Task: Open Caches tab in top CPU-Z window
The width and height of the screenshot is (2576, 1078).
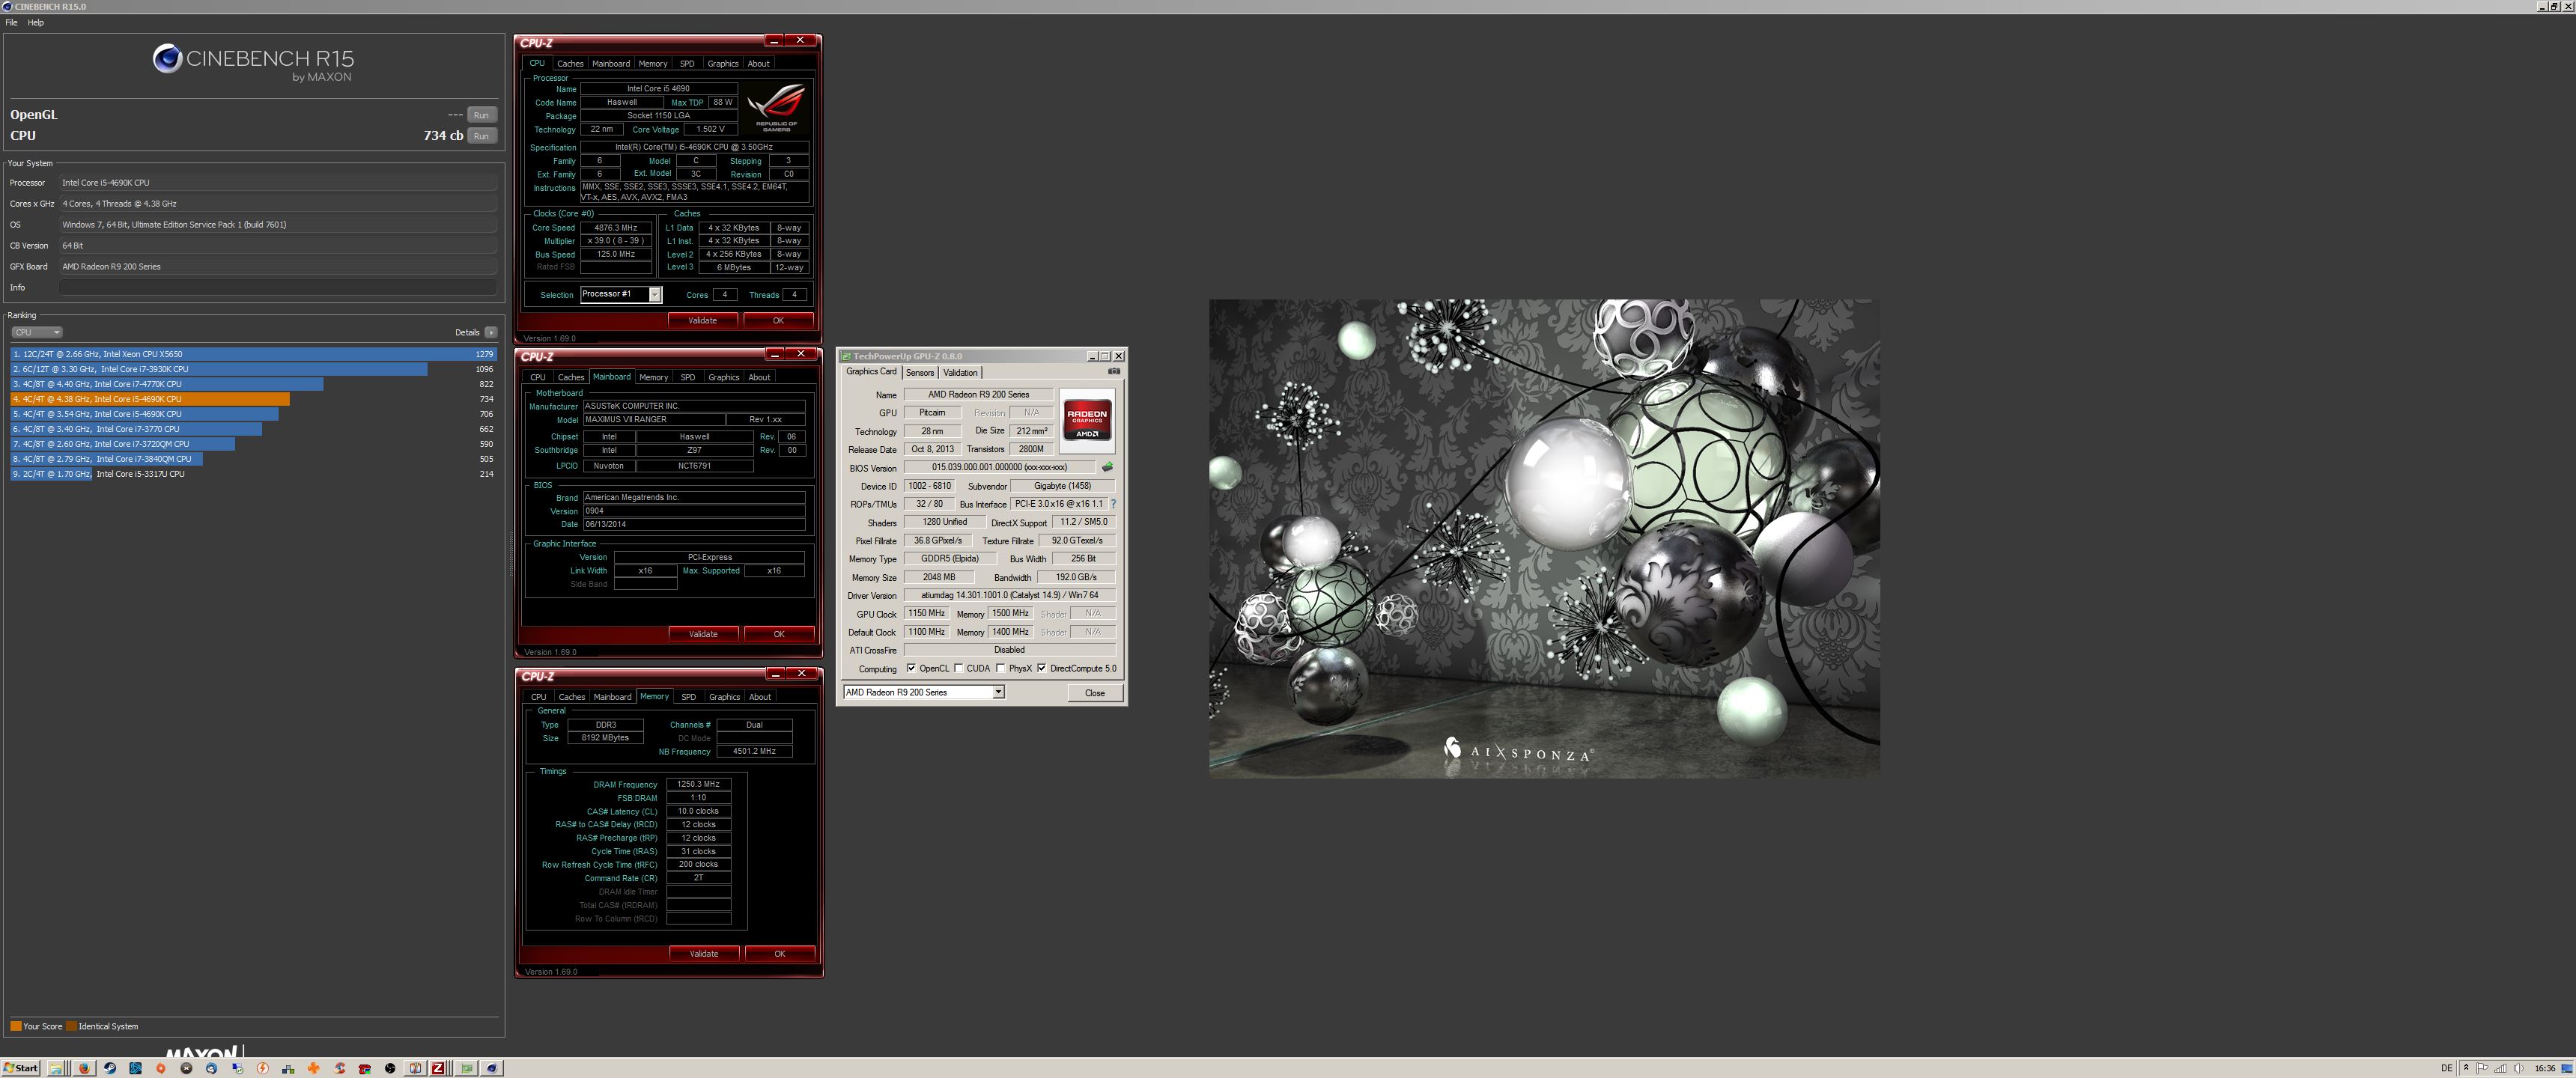Action: pyautogui.click(x=570, y=63)
